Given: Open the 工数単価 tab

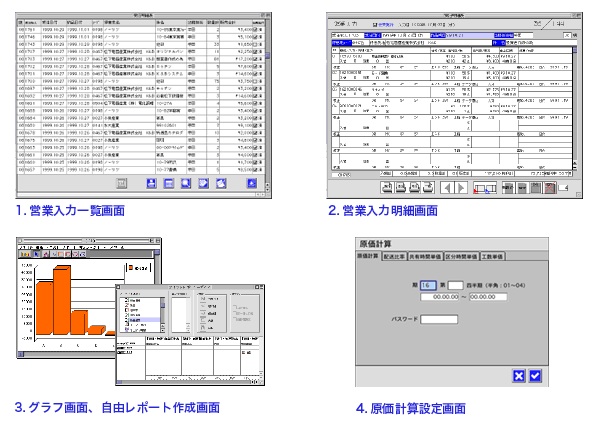Looking at the screenshot, I should coord(492,257).
